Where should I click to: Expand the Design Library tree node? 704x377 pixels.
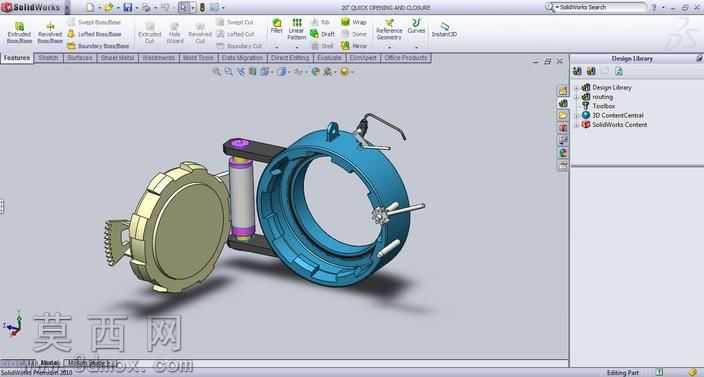click(x=576, y=88)
